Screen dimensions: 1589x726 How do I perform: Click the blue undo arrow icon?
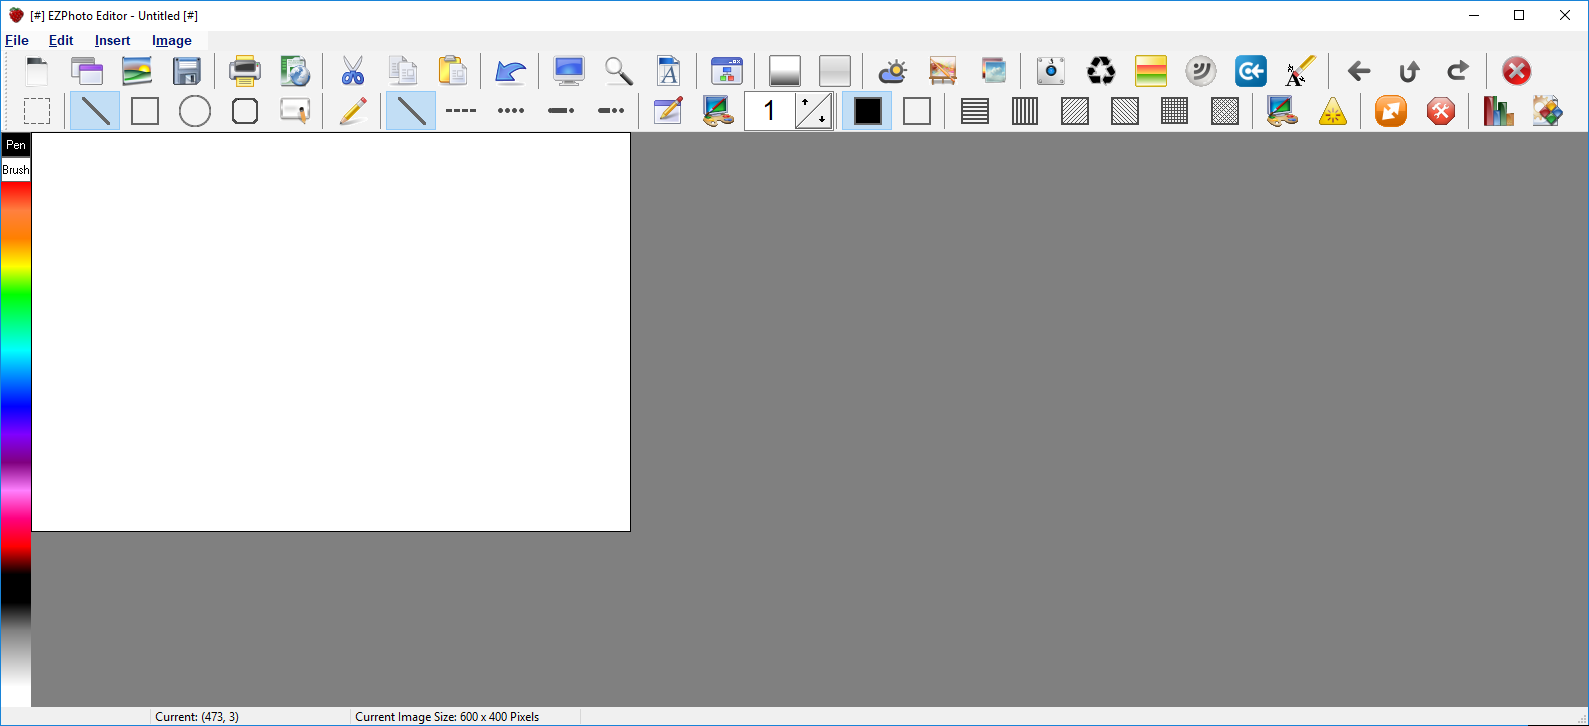tap(510, 71)
